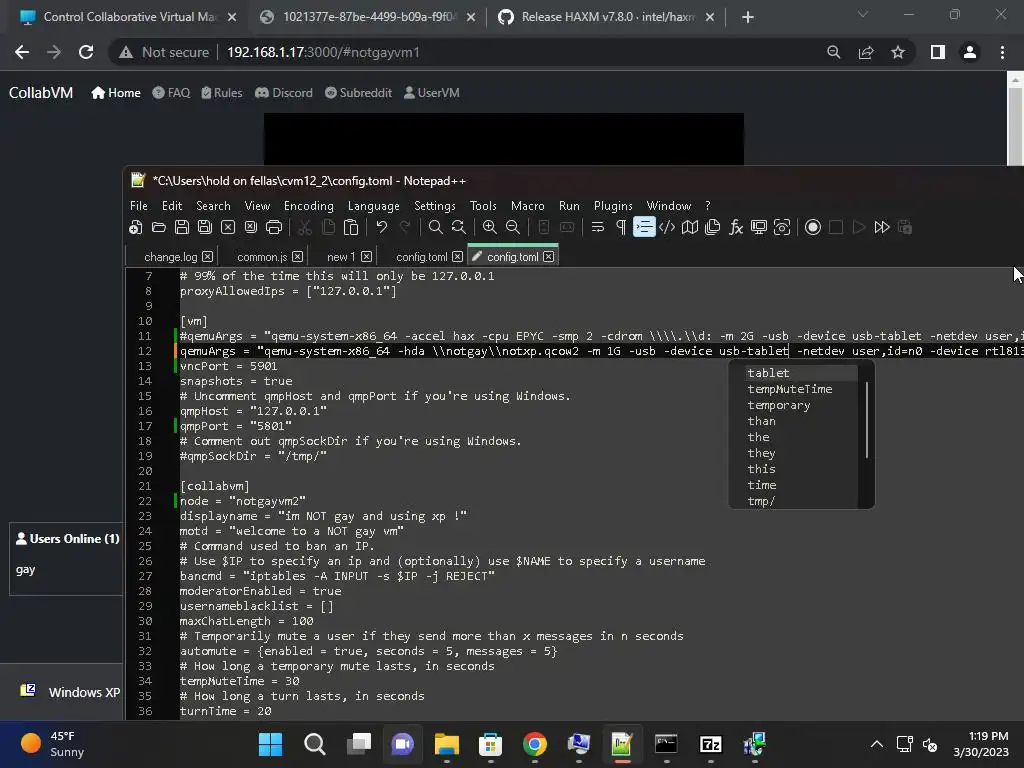This screenshot has height=768, width=1024.
Task: Click the code tag language icon
Action: coord(667,227)
